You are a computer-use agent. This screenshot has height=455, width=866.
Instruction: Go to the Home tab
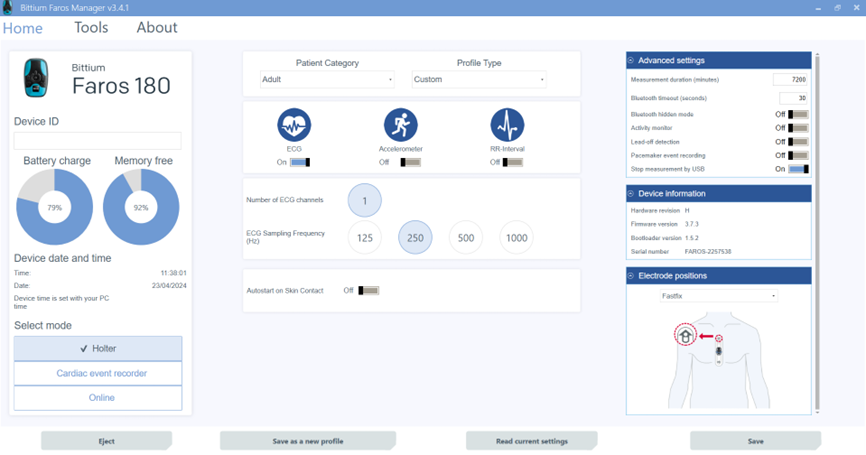23,28
